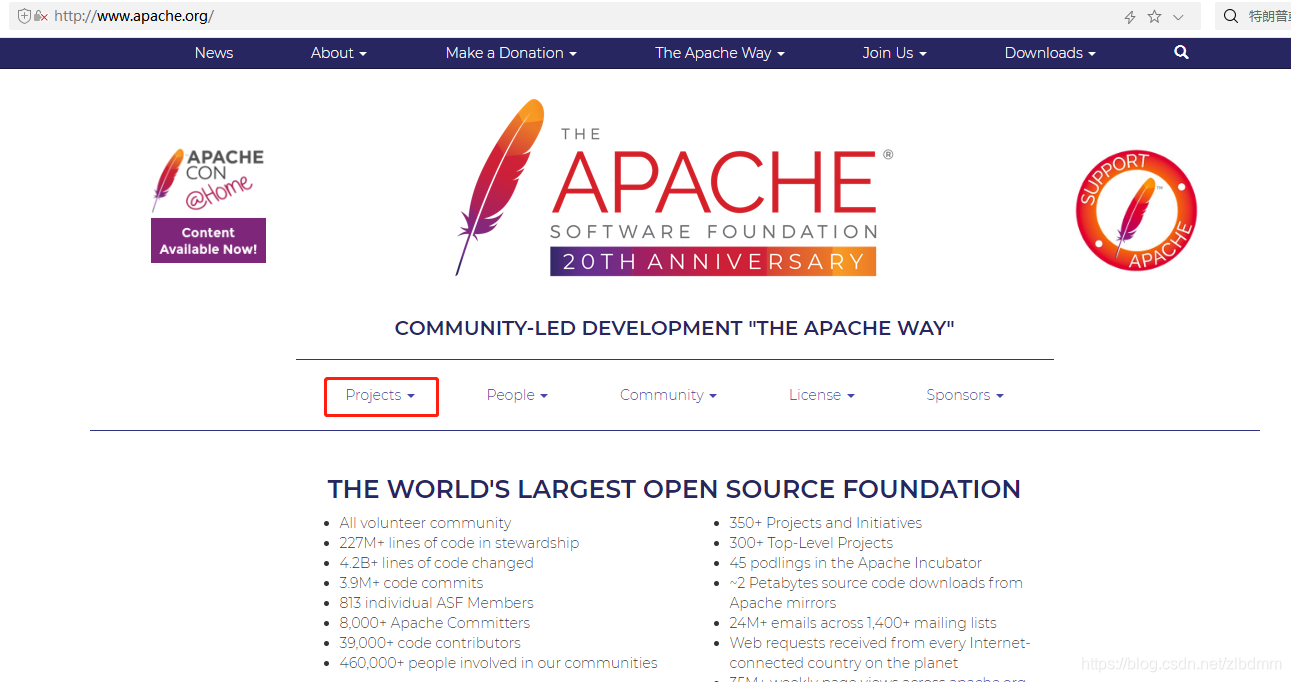This screenshot has height=682, width=1291.
Task: Expand the About menu
Action: pos(339,53)
